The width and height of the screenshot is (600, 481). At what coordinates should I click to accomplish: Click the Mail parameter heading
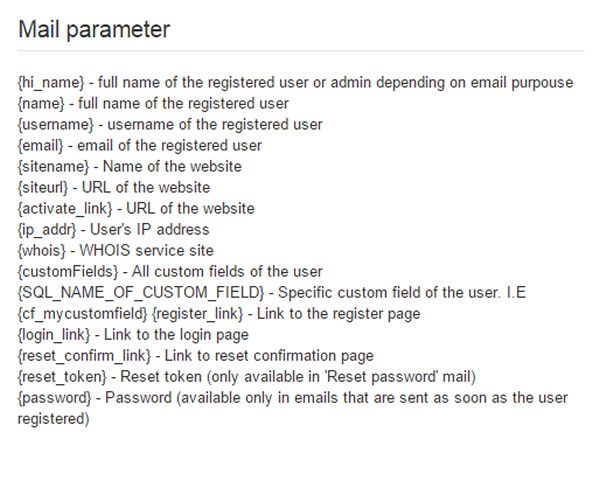click(x=94, y=29)
